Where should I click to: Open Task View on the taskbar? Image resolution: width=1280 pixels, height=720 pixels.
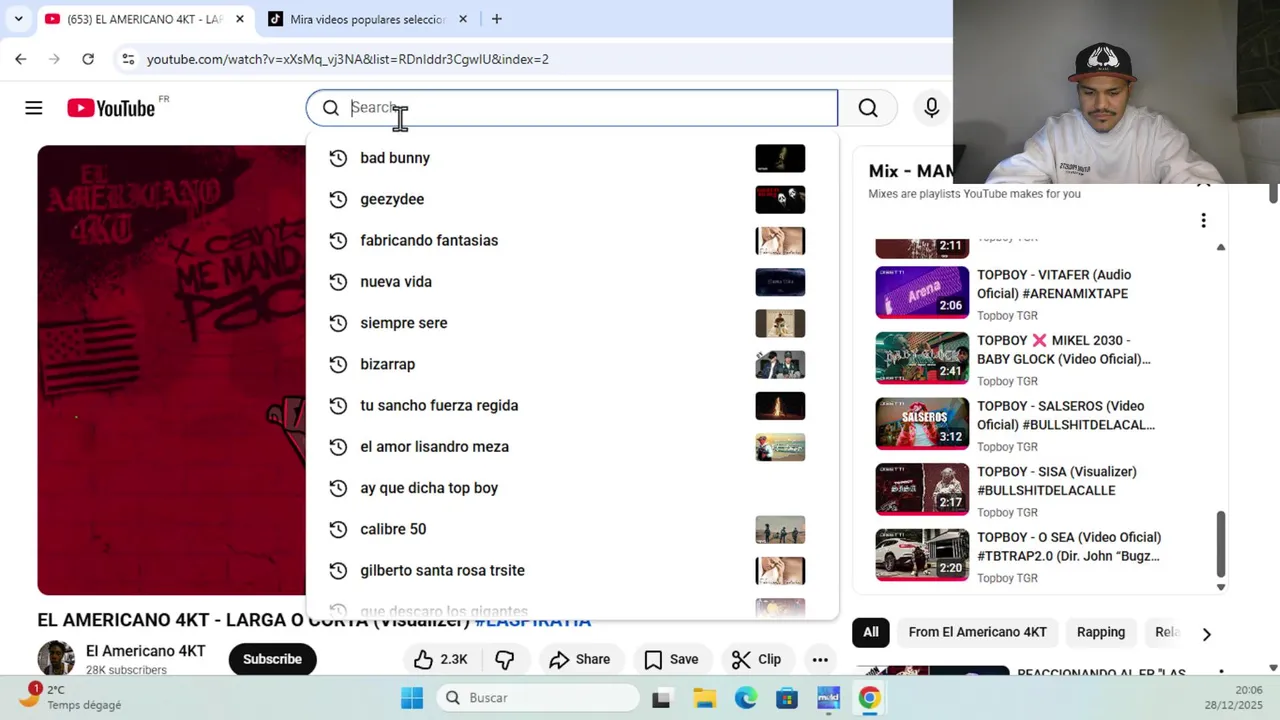click(x=661, y=698)
